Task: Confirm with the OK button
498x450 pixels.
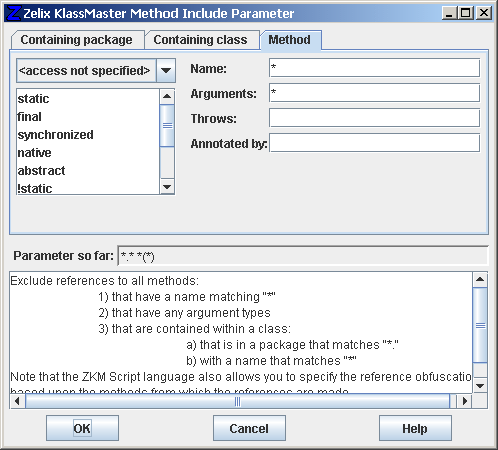Action: point(82,428)
